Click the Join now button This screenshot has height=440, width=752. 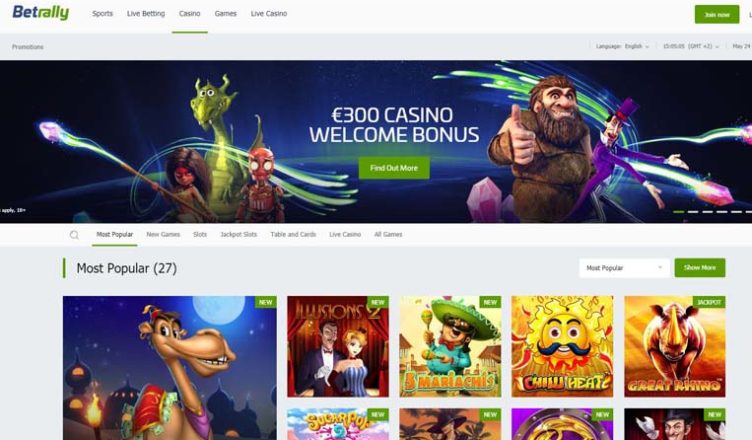click(717, 14)
